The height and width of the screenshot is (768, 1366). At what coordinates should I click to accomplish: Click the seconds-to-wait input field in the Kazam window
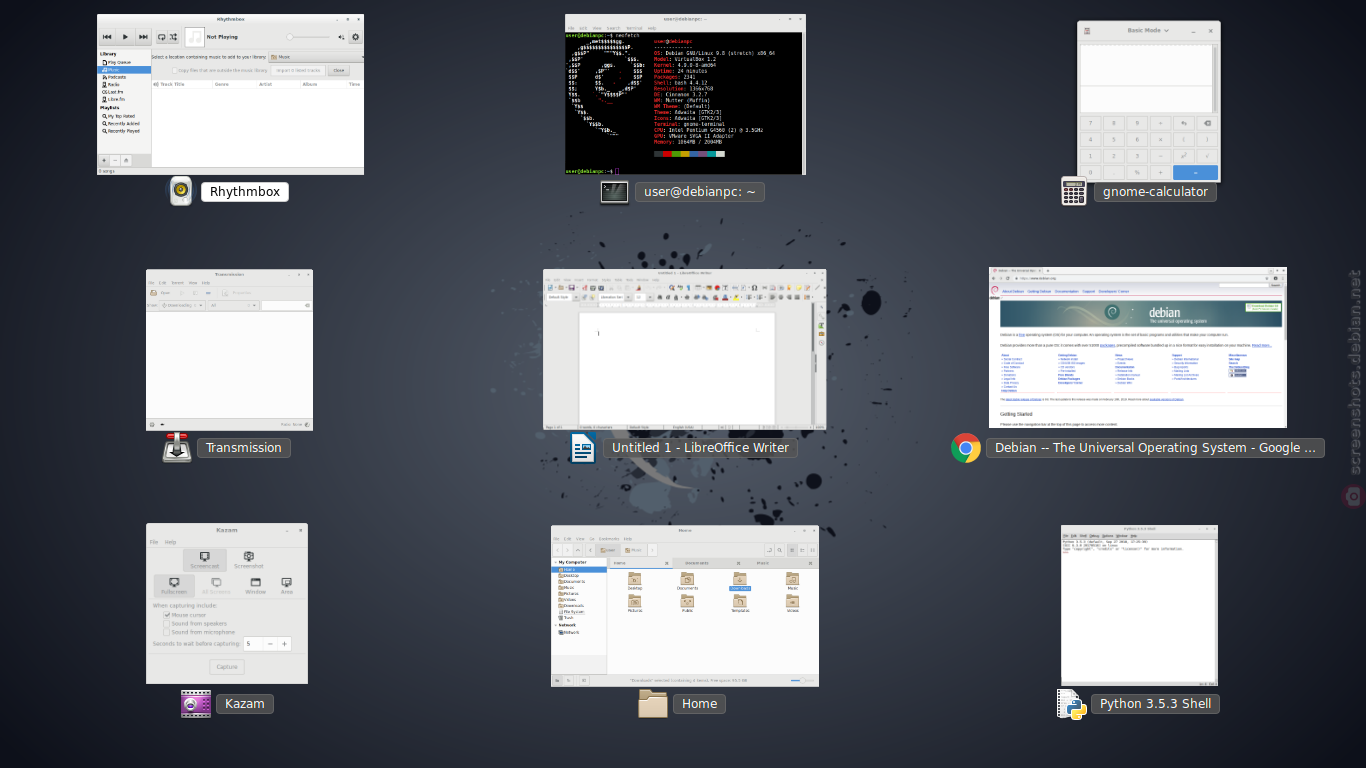pyautogui.click(x=253, y=644)
